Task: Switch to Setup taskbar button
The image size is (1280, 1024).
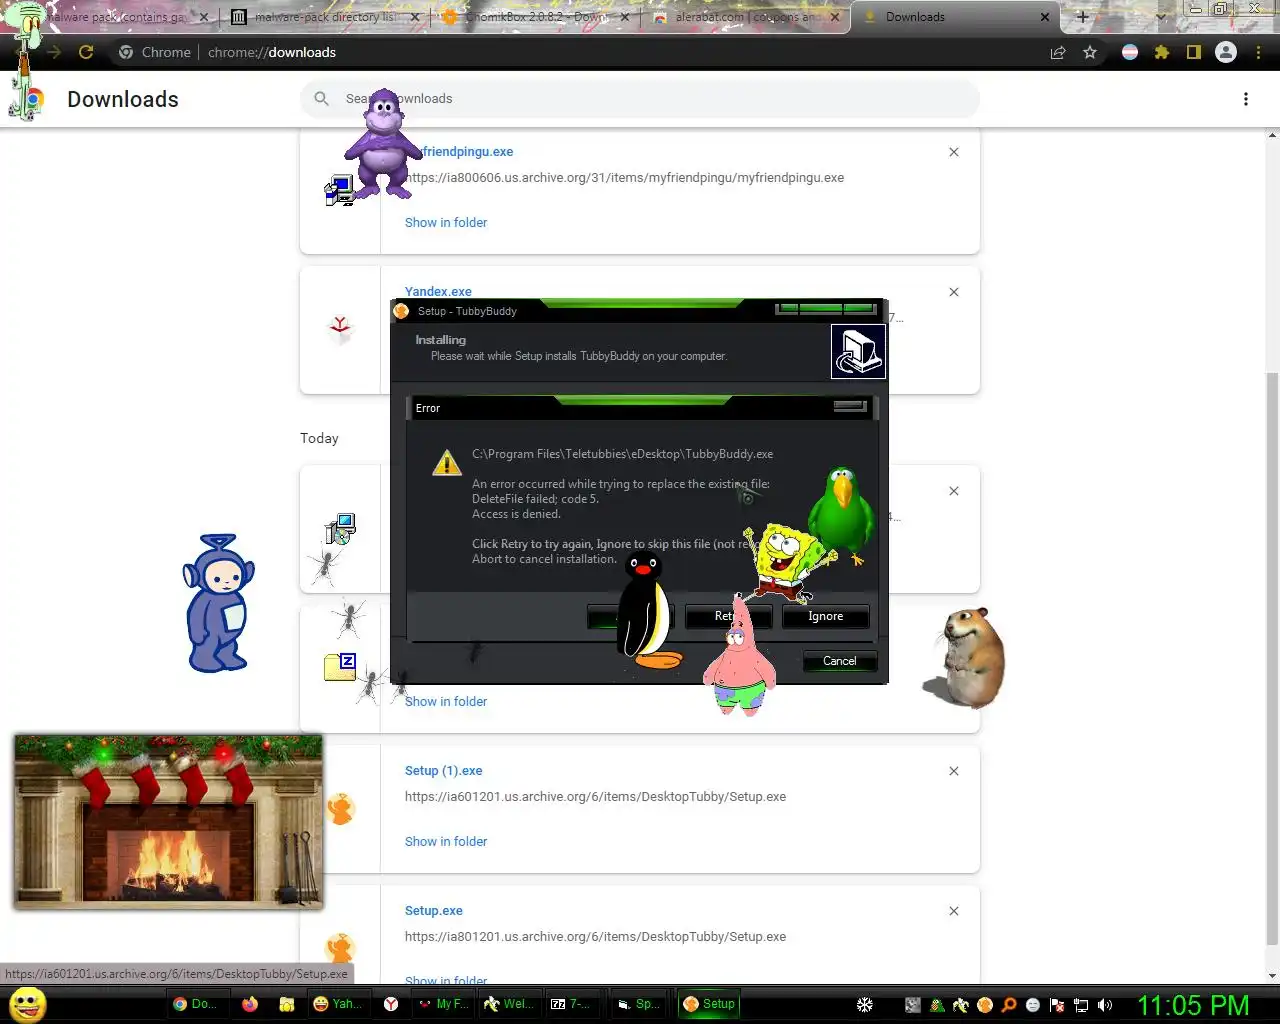Action: [x=709, y=1004]
